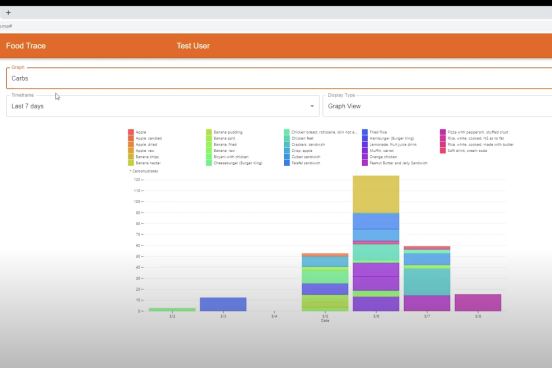Click the Biryani with chicken legend label

point(231,157)
